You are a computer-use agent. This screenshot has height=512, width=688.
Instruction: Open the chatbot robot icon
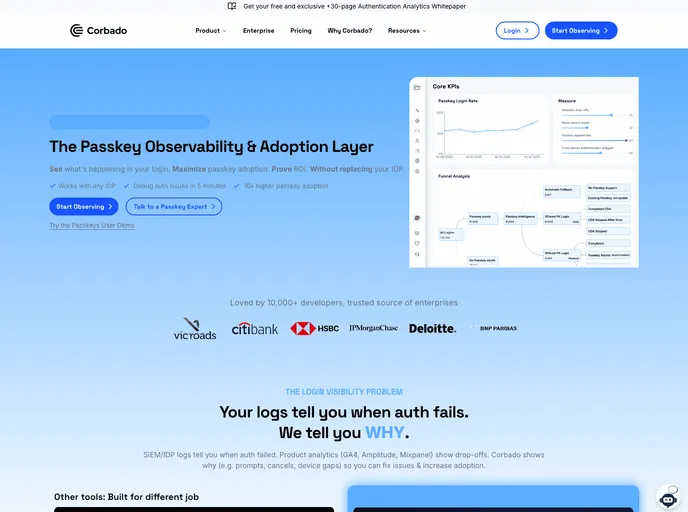coord(668,497)
